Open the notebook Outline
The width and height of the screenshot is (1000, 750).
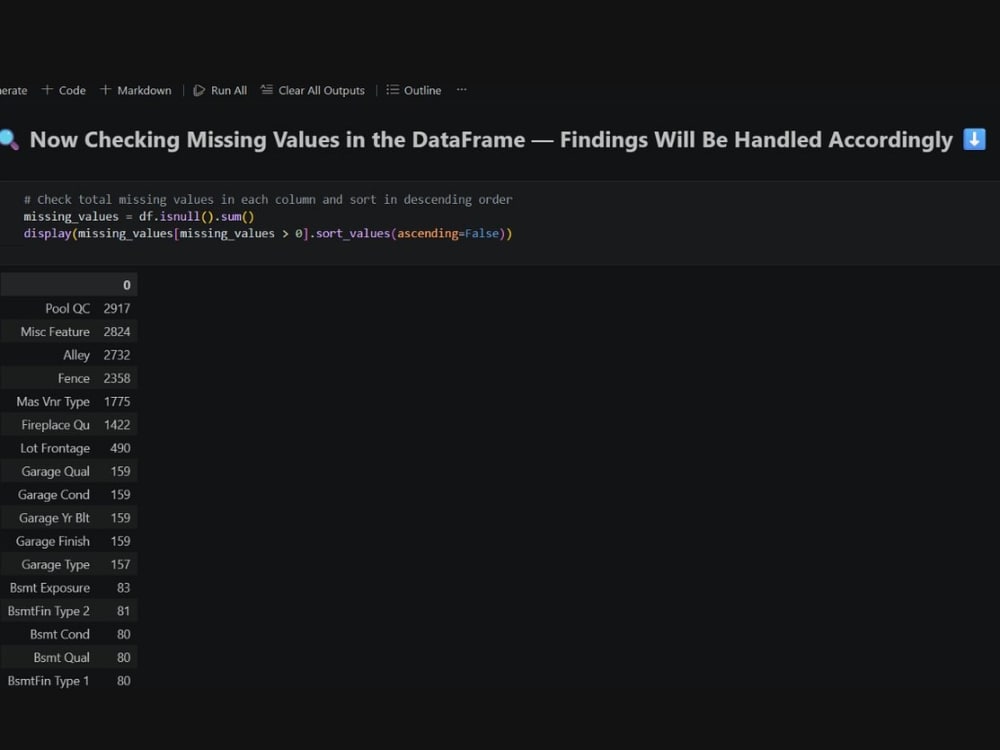click(414, 90)
